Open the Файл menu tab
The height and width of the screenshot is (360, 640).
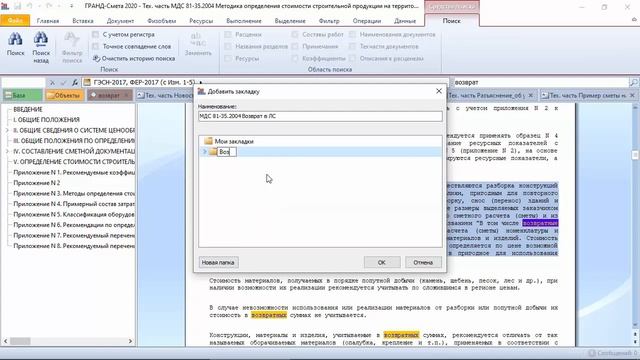pyautogui.click(x=15, y=20)
